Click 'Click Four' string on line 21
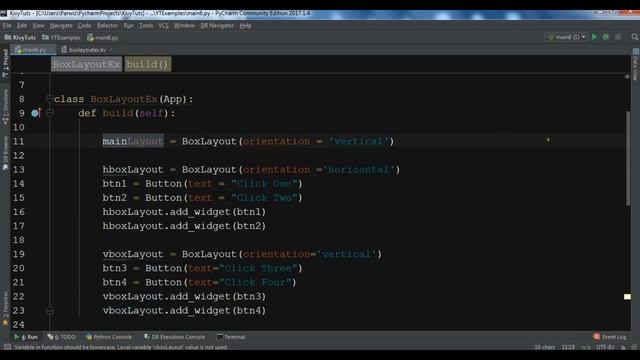The width and height of the screenshot is (640, 360). click(256, 282)
